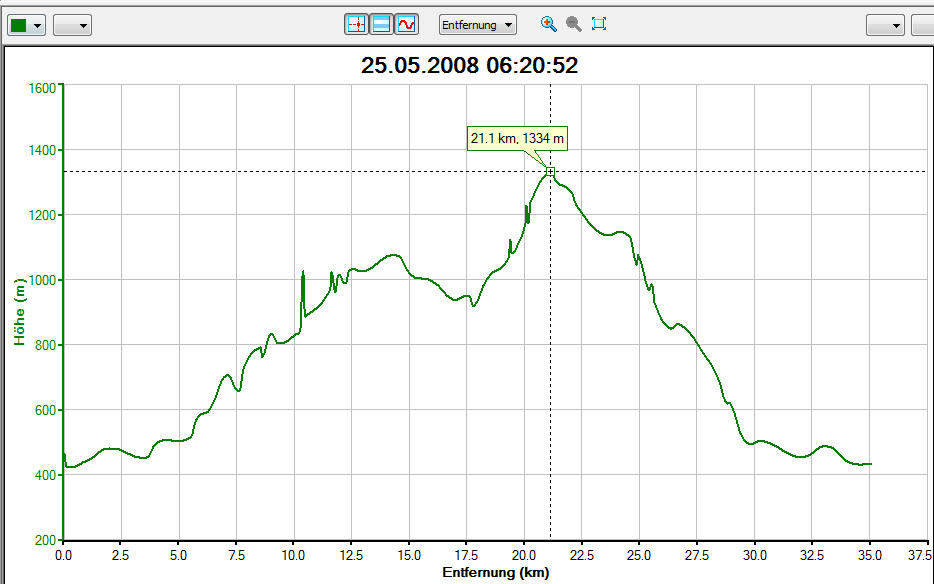The height and width of the screenshot is (584, 934).
Task: Open the empty dropdown at the toolbar's right
Action: [885, 25]
